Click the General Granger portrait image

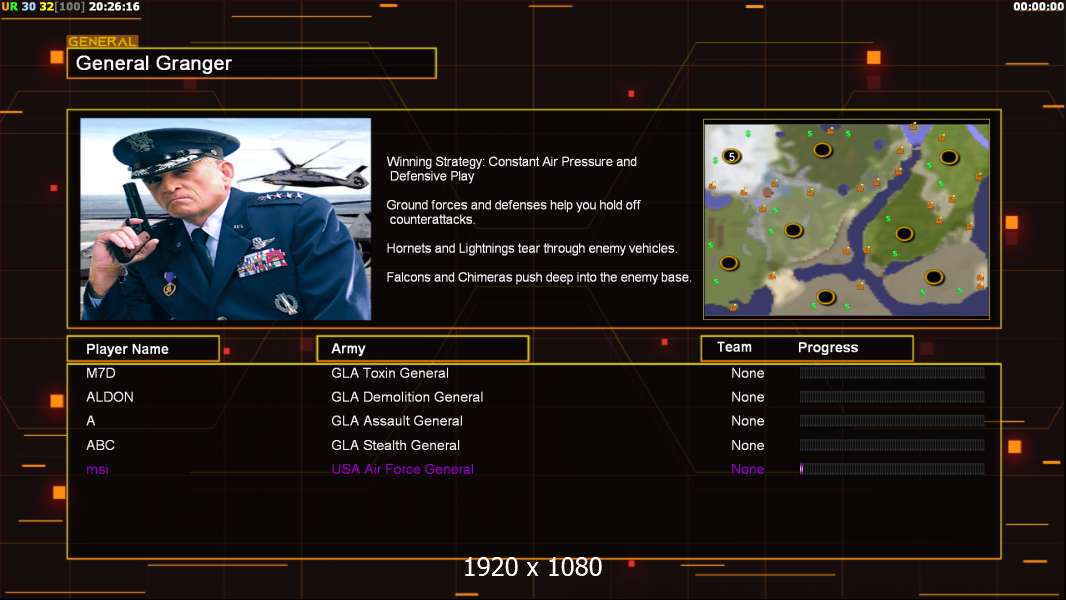click(226, 219)
